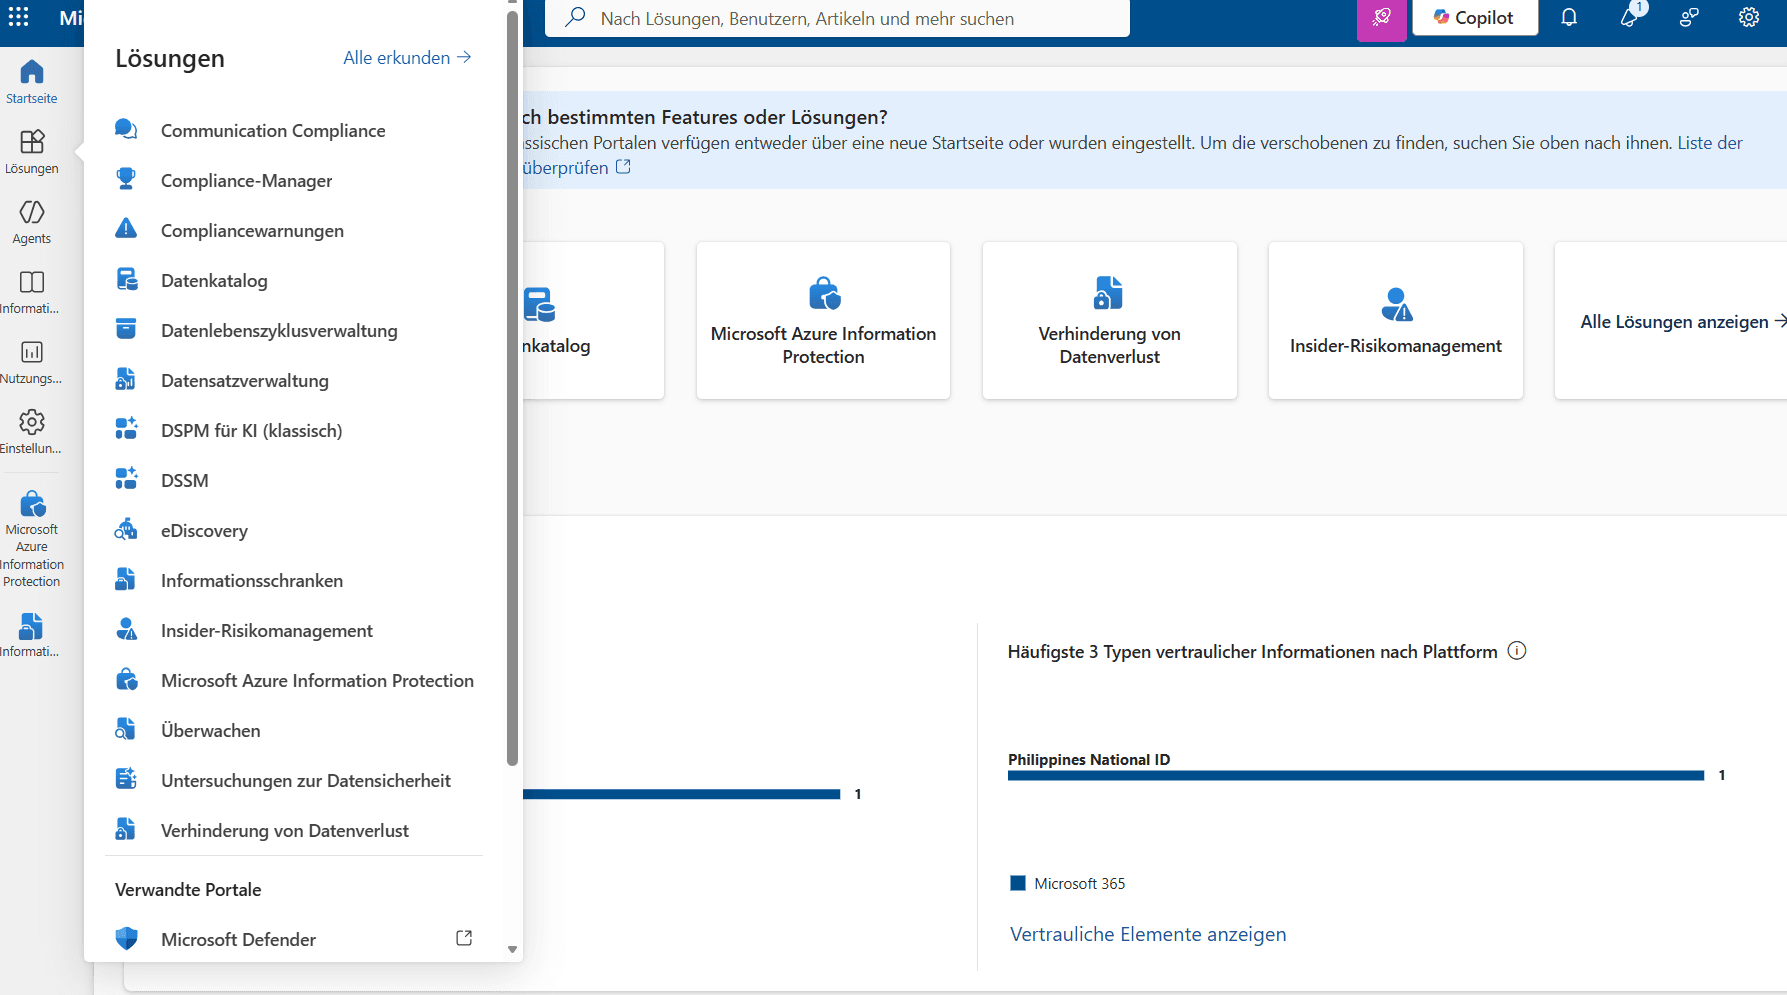
Task: Click the Philippines National ID bar
Action: (x=1356, y=775)
